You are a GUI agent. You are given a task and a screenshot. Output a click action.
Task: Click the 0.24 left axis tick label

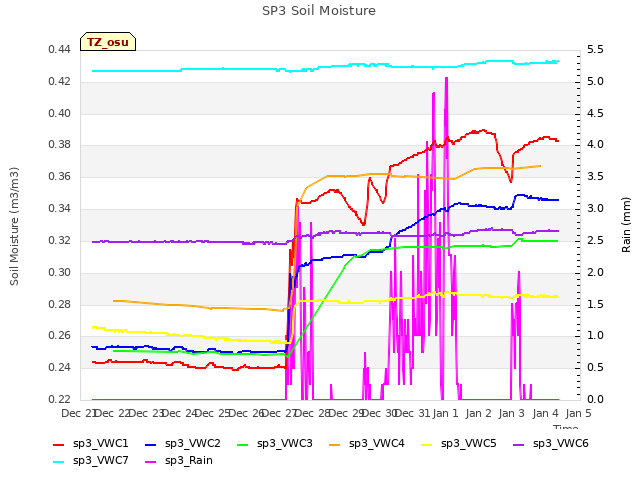60,368
